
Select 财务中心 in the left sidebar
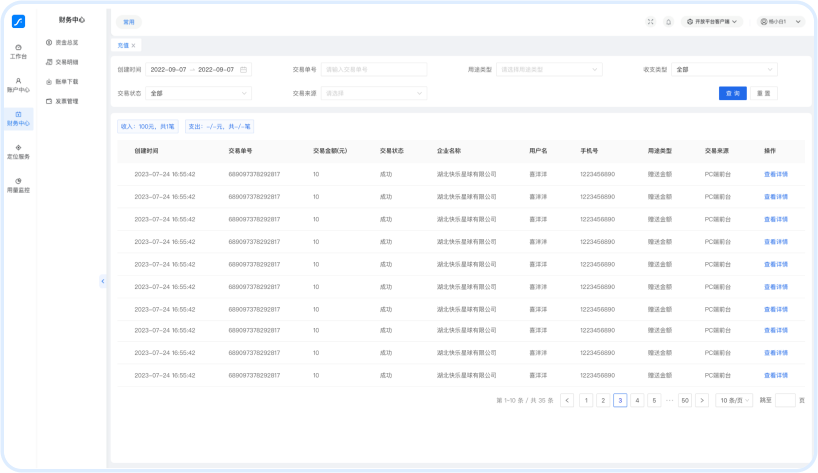tap(18, 119)
